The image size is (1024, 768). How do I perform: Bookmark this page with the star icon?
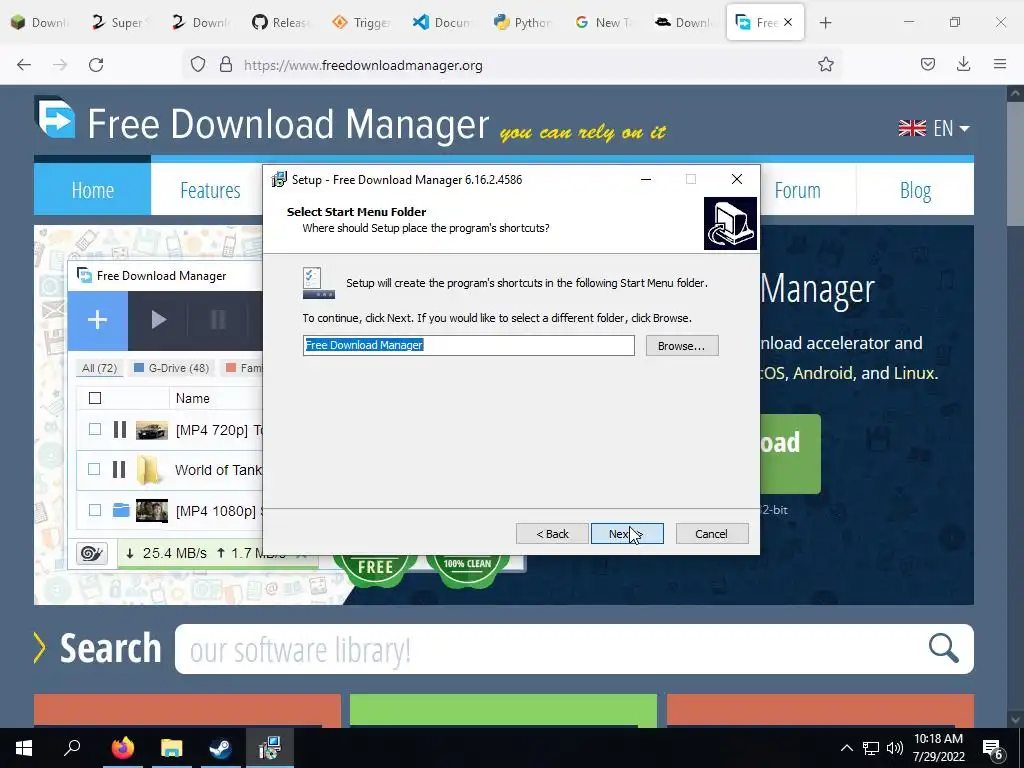(825, 65)
